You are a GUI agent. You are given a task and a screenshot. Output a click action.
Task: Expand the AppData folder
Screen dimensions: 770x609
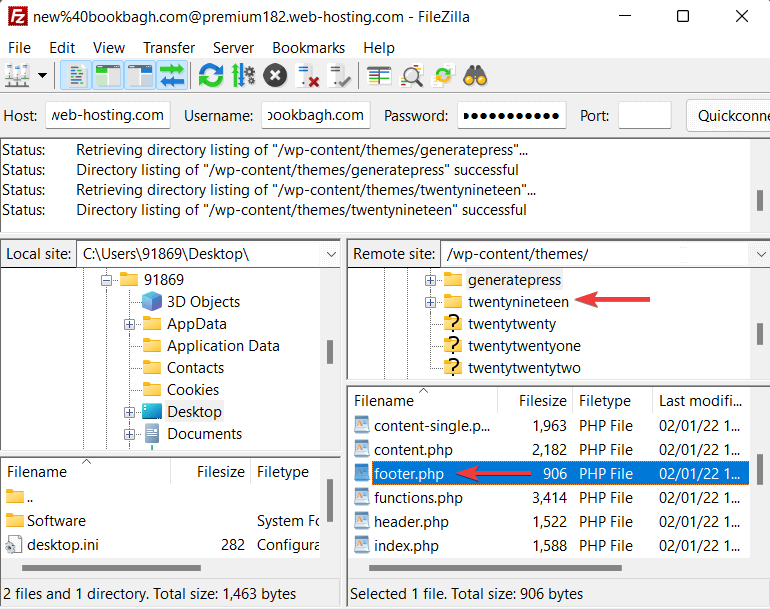pyautogui.click(x=129, y=325)
